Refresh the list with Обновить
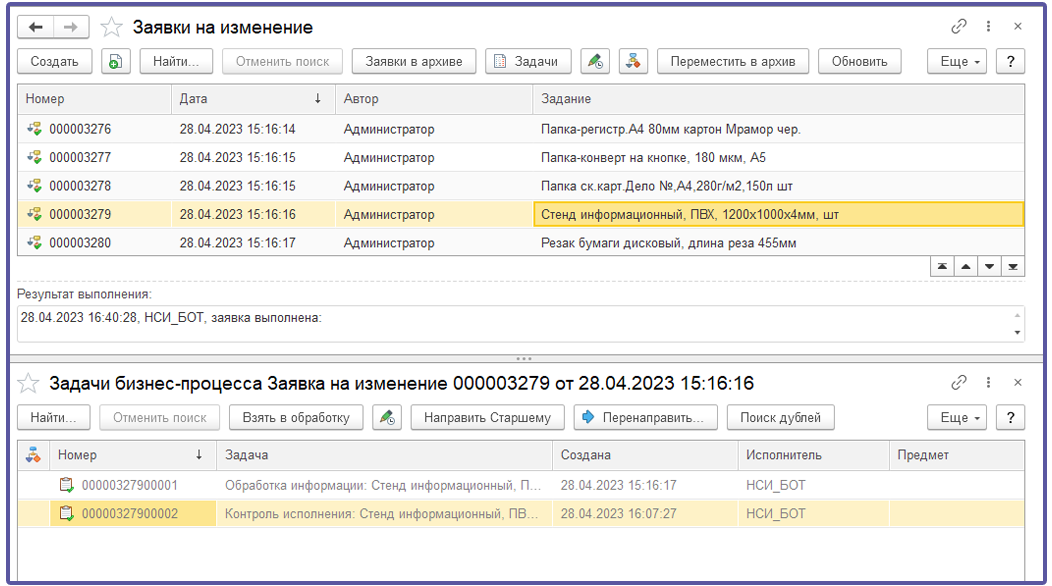Viewport: 1052px width, 586px height. coord(859,61)
